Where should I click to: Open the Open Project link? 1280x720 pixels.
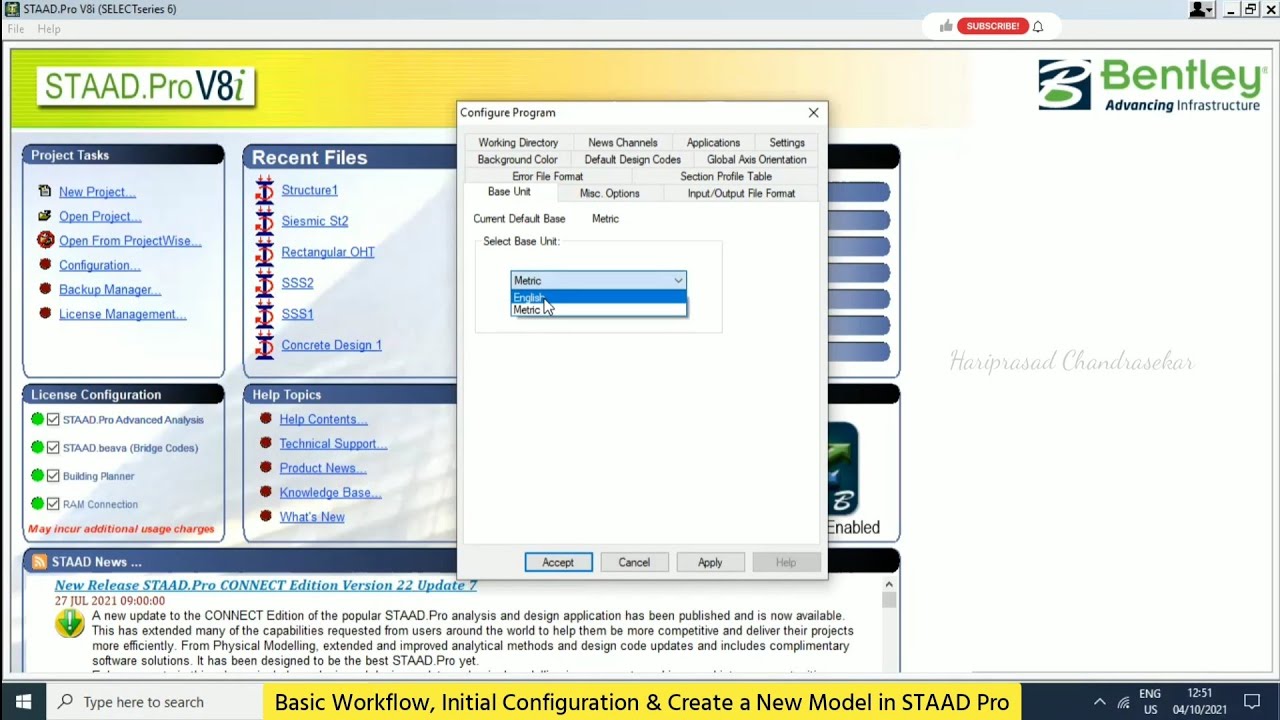click(100, 216)
